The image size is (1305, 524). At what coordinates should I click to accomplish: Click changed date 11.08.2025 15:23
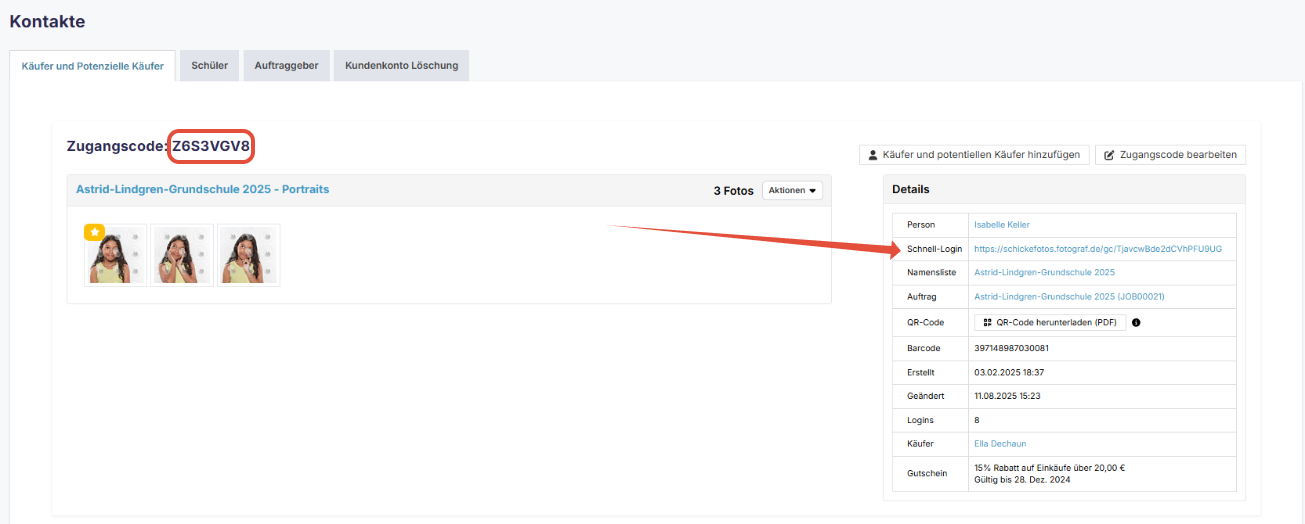pos(1008,396)
